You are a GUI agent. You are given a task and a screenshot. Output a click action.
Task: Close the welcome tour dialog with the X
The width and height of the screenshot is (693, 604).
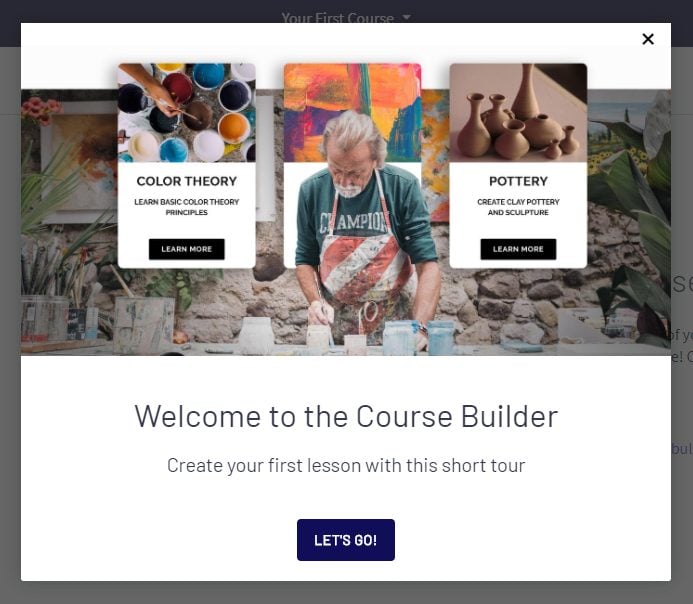pyautogui.click(x=647, y=39)
